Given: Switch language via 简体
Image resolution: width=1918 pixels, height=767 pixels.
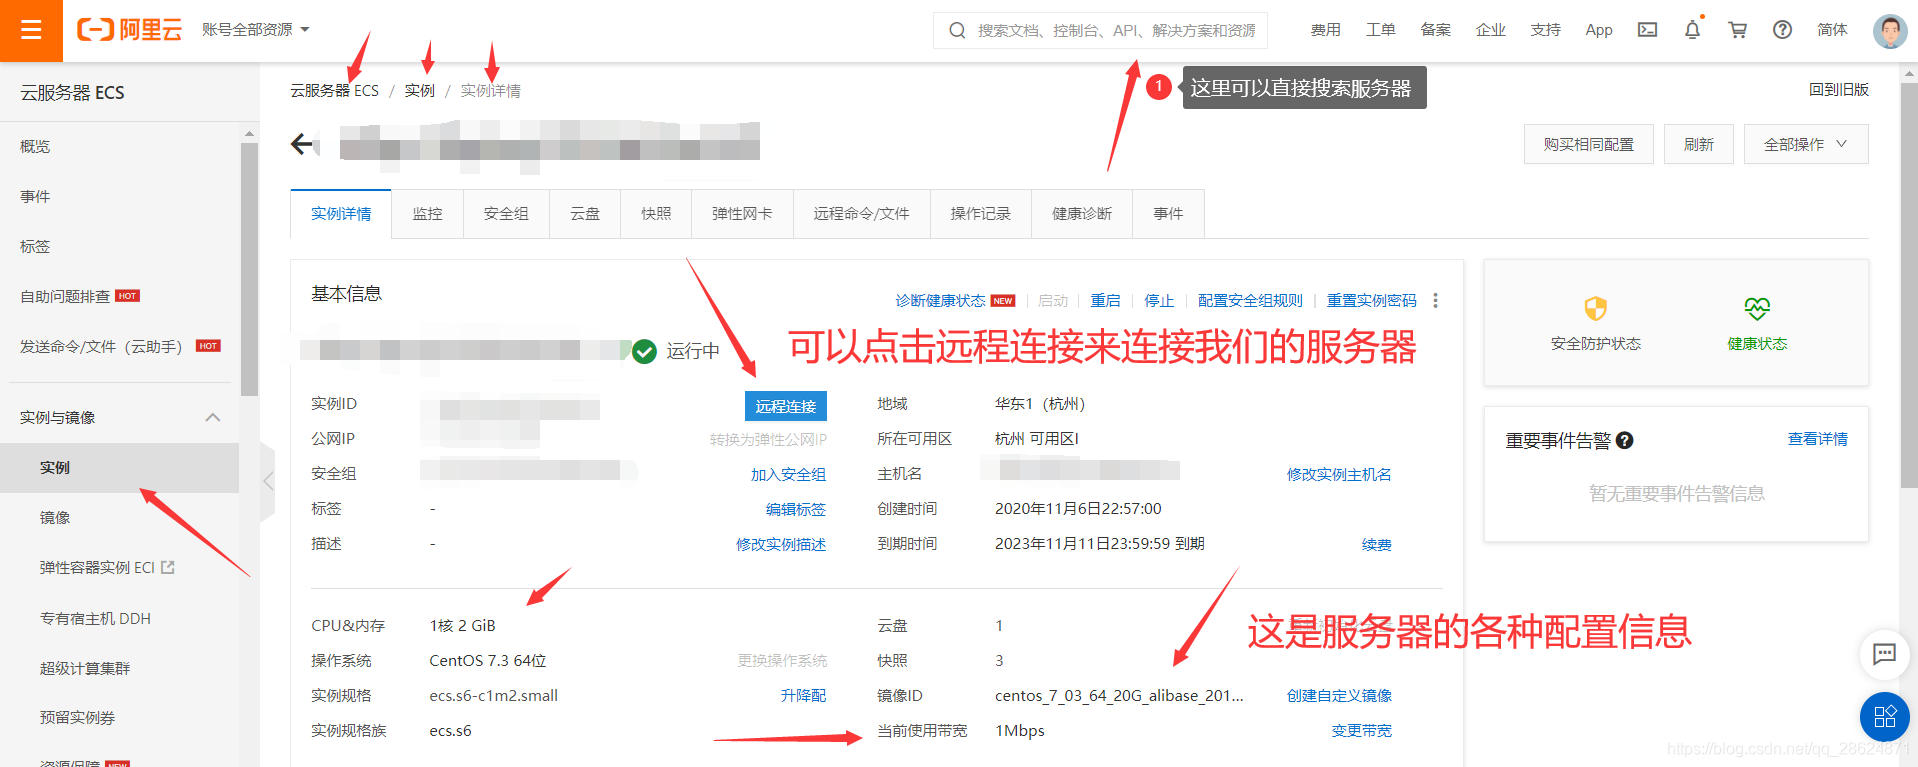Looking at the screenshot, I should (x=1832, y=30).
